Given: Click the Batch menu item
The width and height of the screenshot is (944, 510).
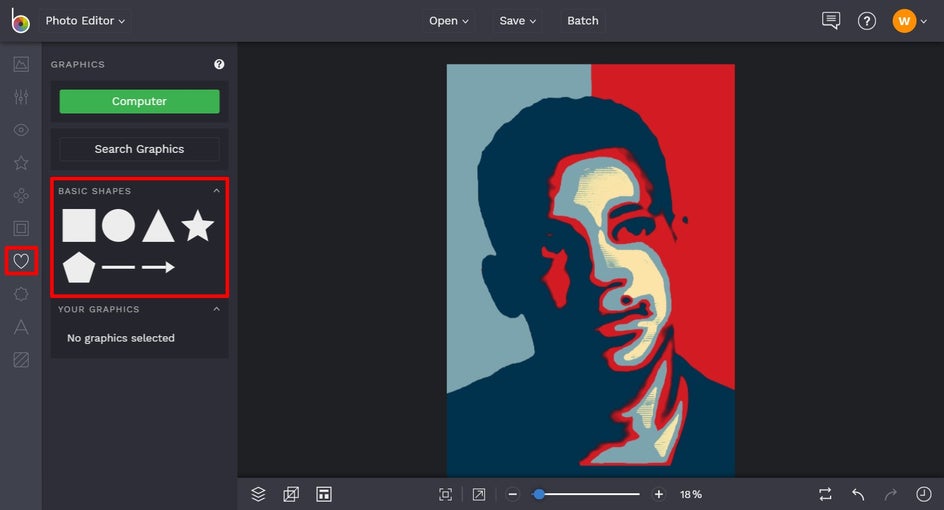Looking at the screenshot, I should (583, 20).
